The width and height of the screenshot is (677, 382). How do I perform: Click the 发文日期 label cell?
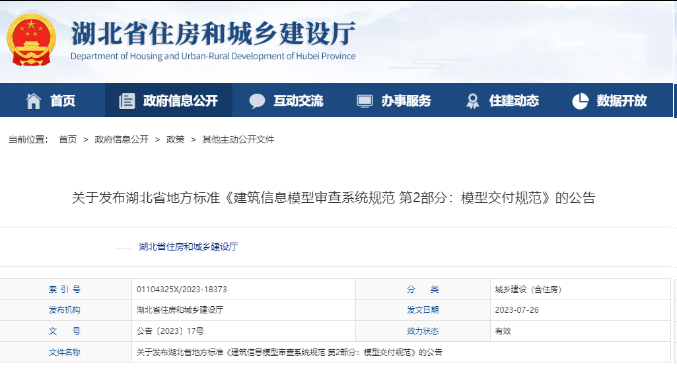pyautogui.click(x=423, y=310)
